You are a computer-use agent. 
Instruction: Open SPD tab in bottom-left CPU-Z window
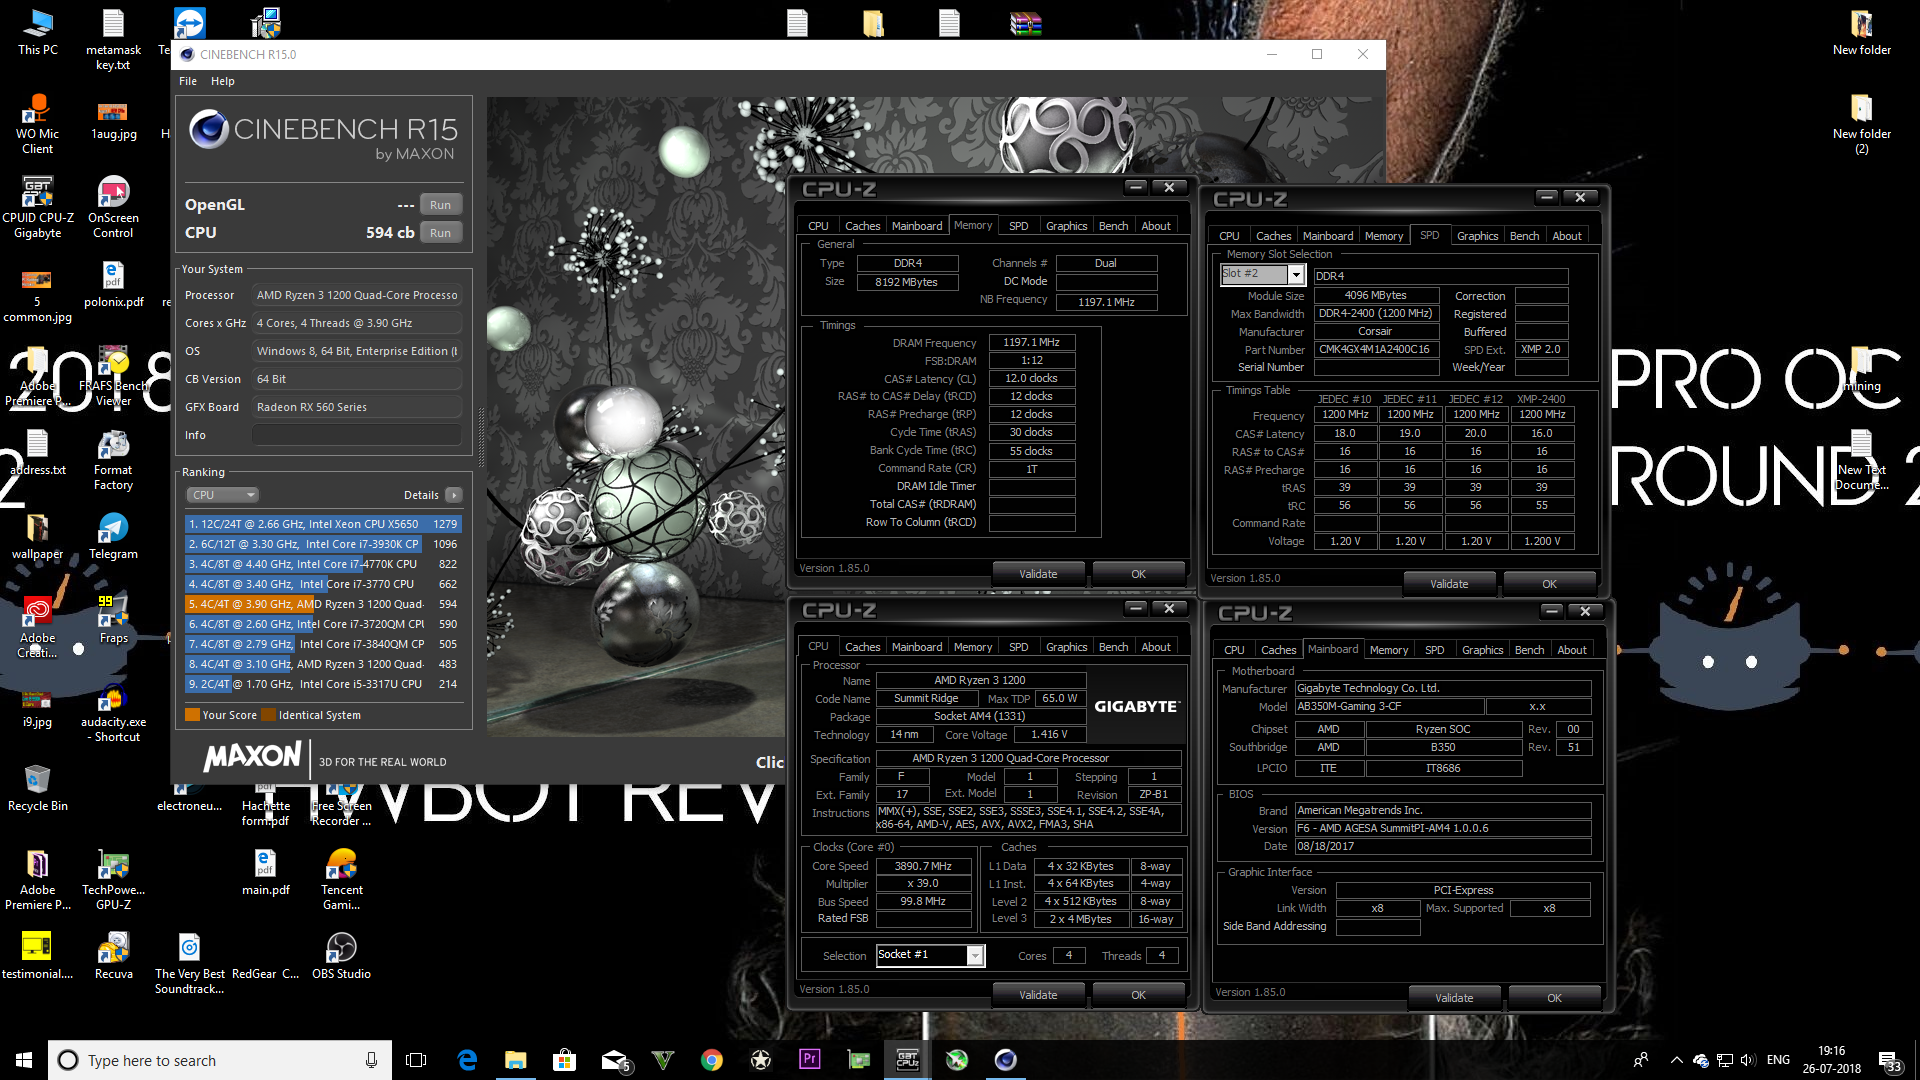coord(1018,647)
